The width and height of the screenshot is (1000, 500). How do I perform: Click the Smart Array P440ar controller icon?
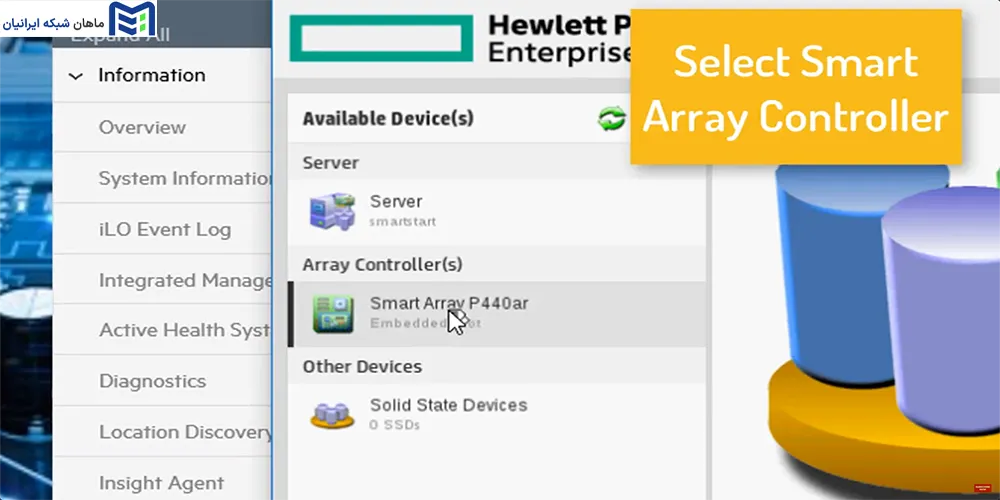tap(333, 314)
